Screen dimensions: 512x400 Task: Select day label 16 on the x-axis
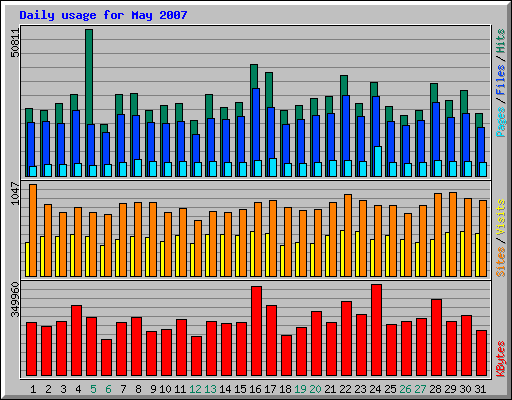[255, 389]
